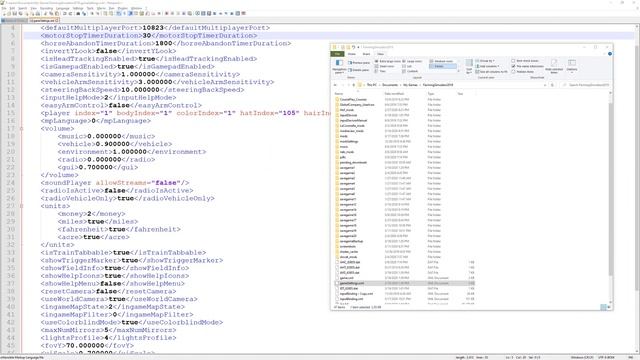Collapse the units node fold marker on line 27
Viewport: 640px width, 360px height.
[x=22, y=206]
